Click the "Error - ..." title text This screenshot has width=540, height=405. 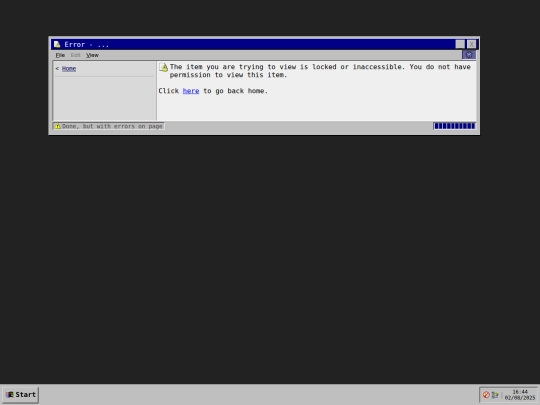[x=86, y=44]
